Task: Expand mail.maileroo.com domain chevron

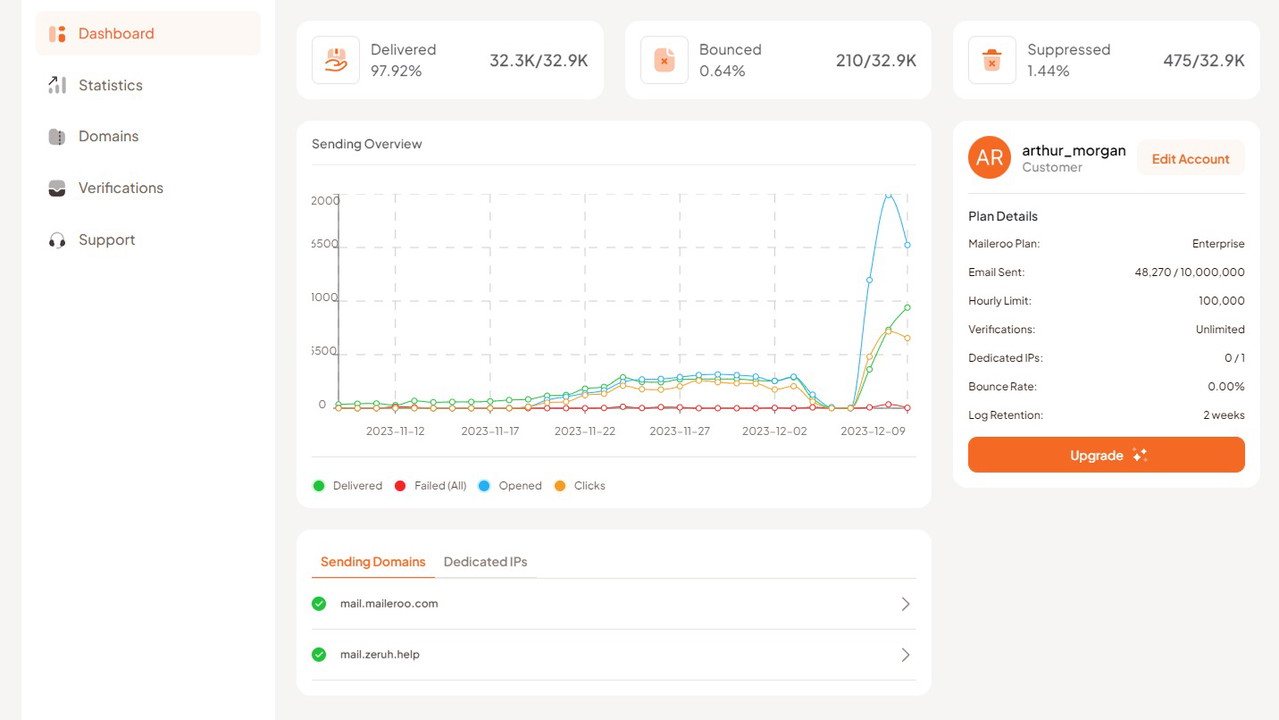Action: [x=905, y=604]
